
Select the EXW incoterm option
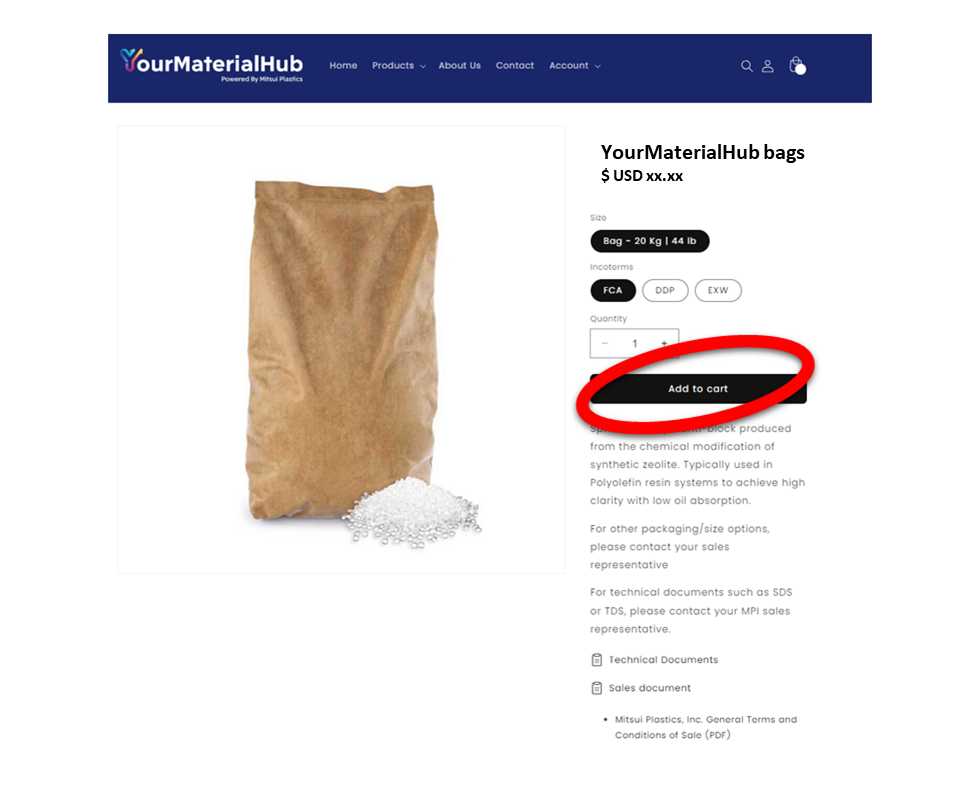tap(718, 291)
